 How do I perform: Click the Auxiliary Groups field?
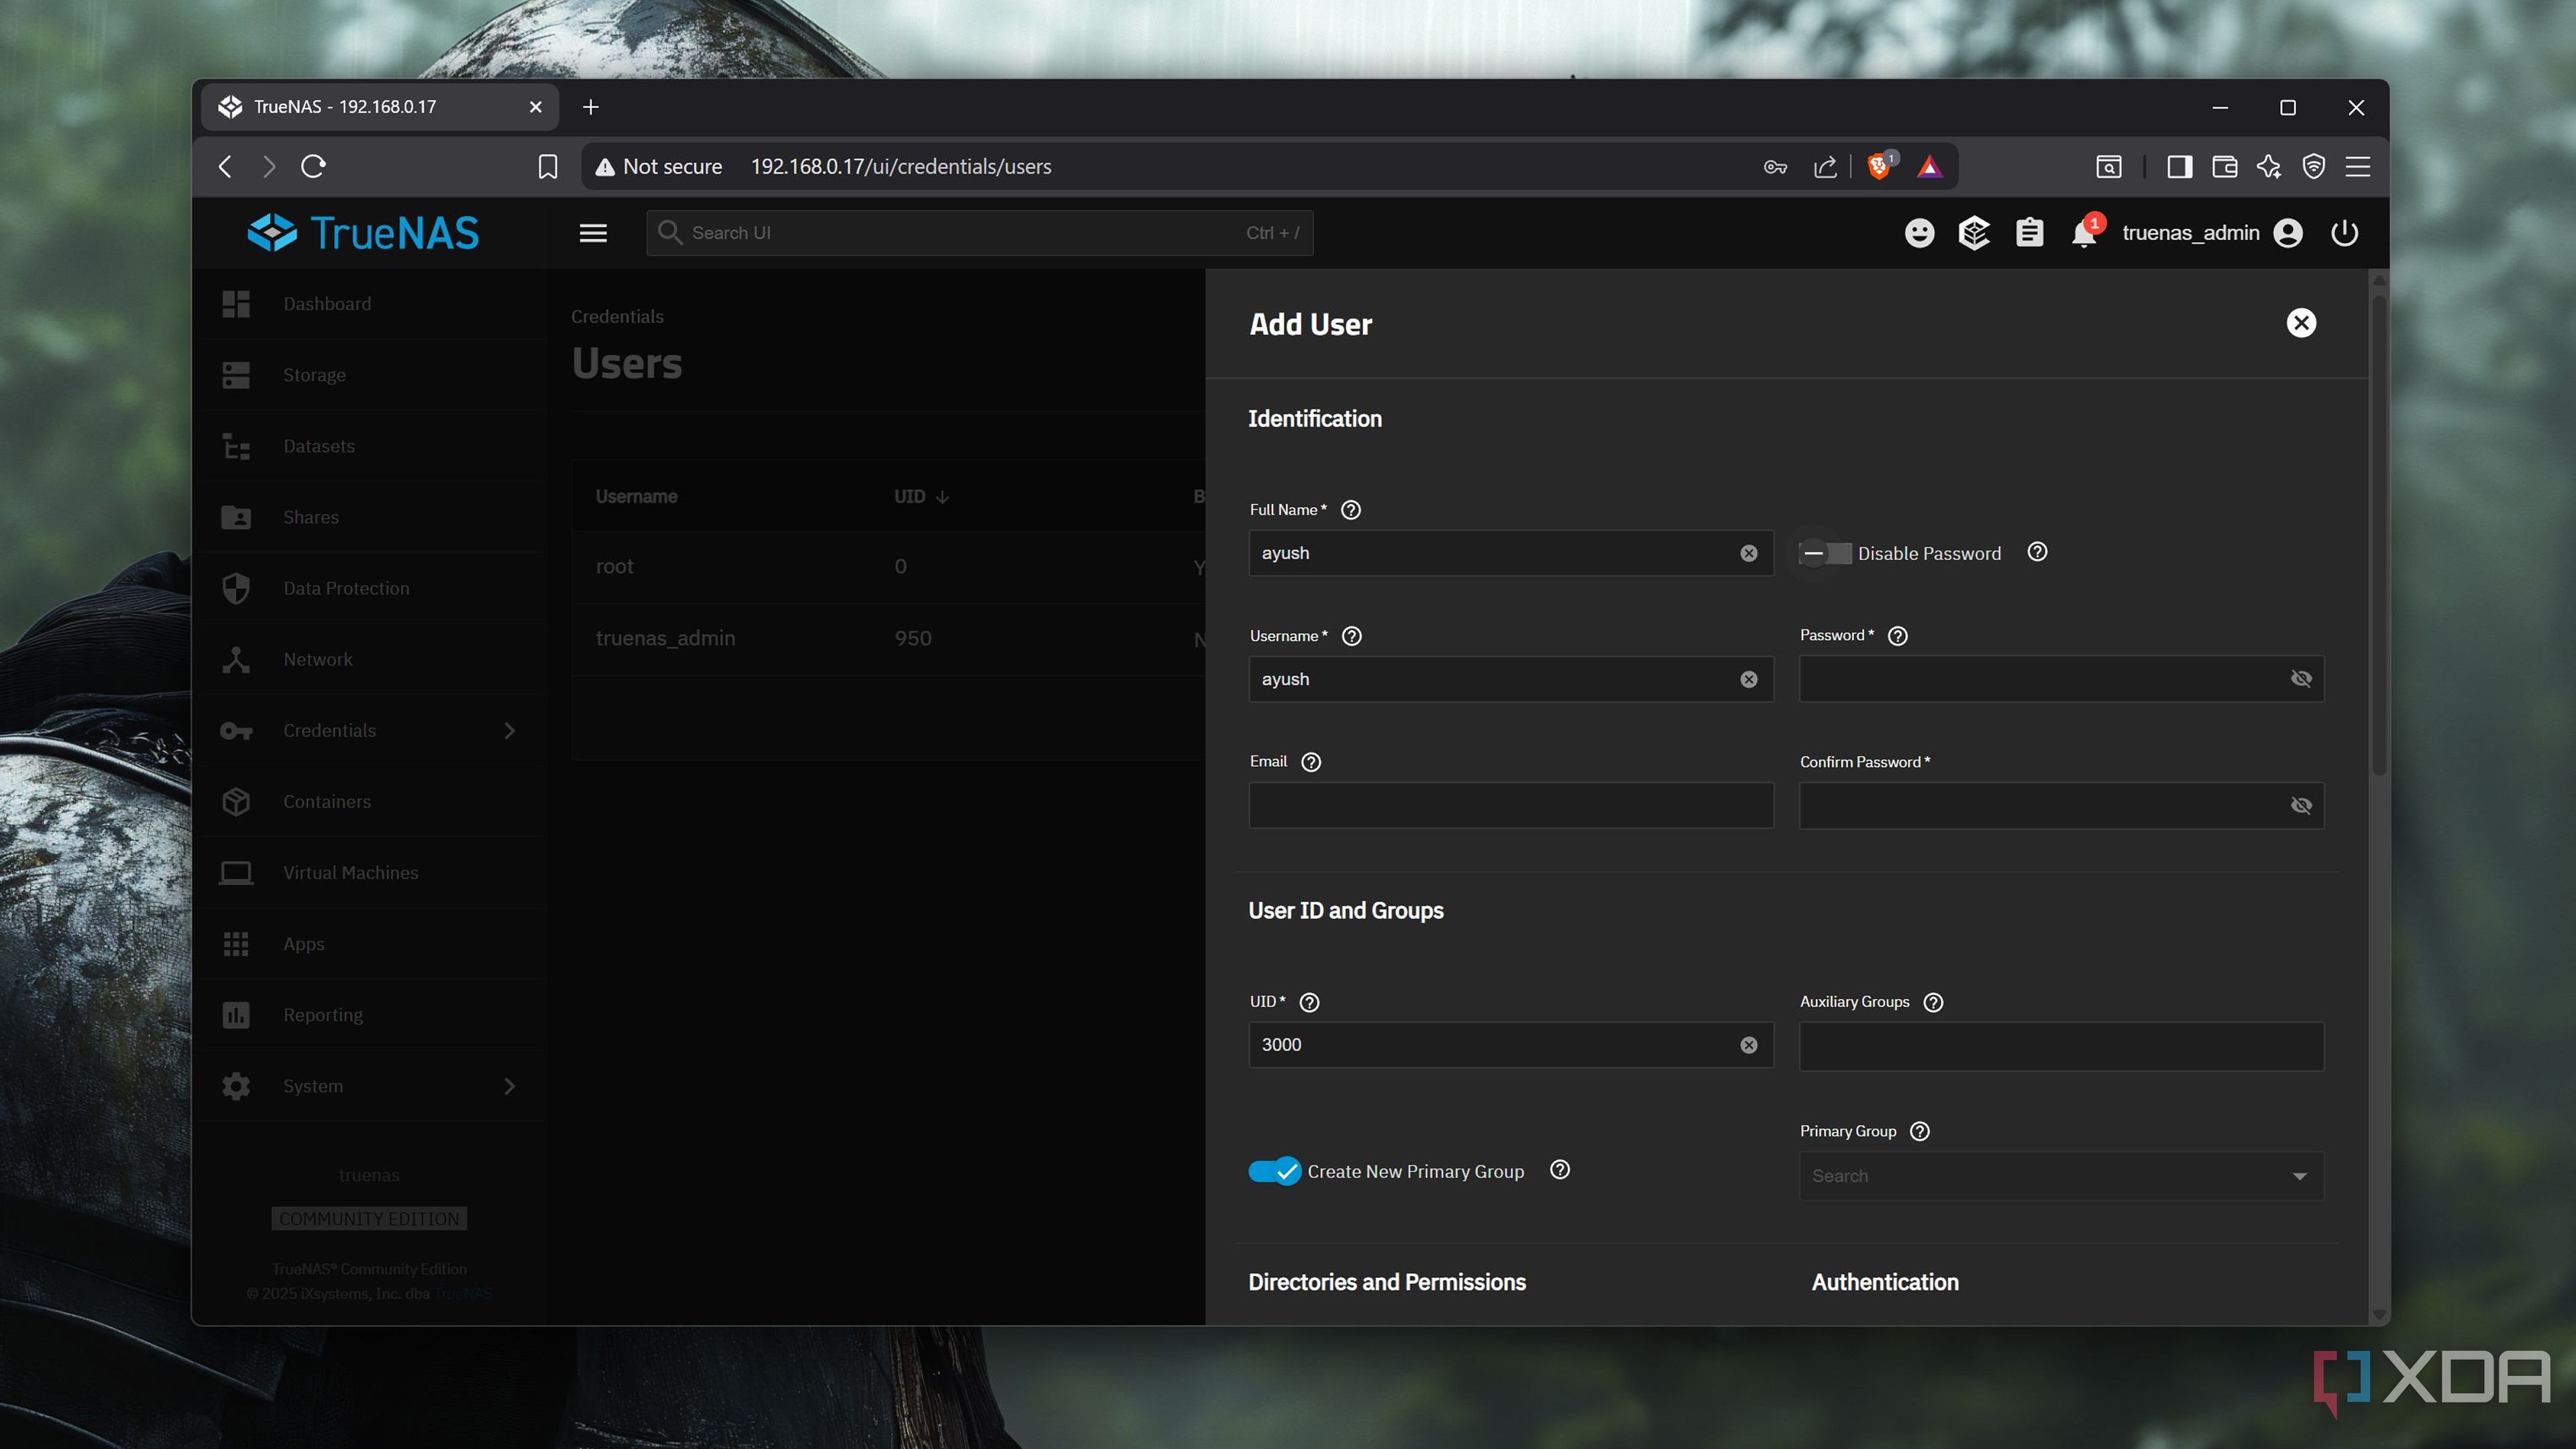click(2061, 1046)
